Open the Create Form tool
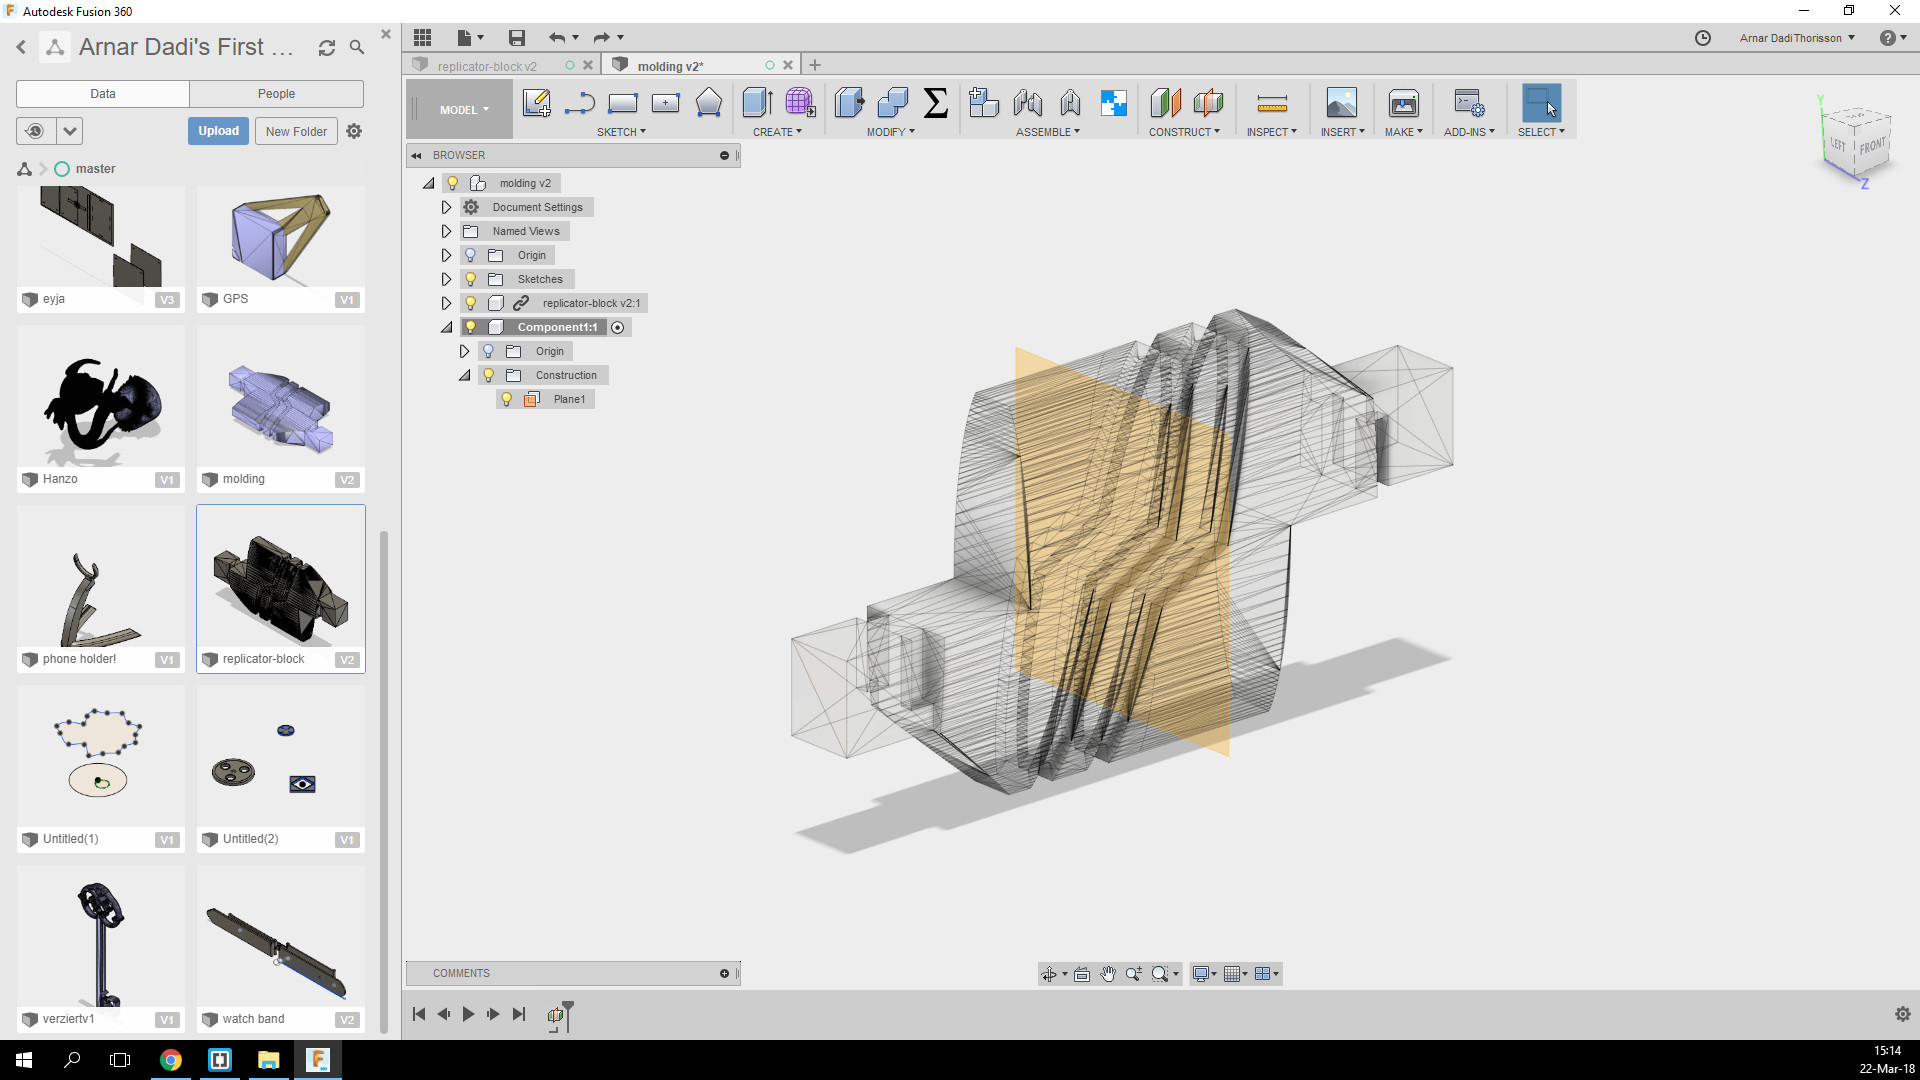The width and height of the screenshot is (1920, 1080). point(800,103)
